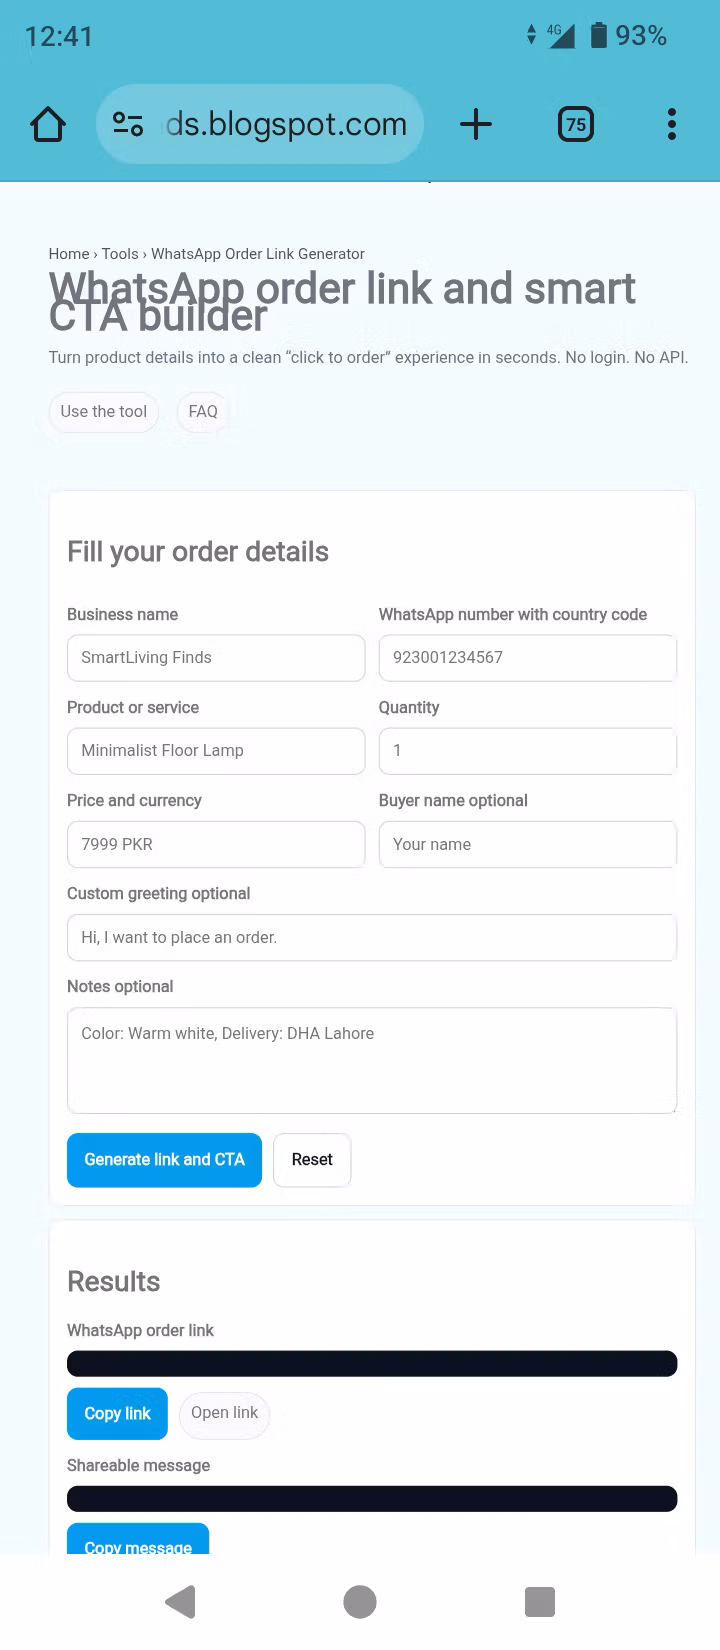This screenshot has width=720, height=1650.
Task: Open the Tools breadcrumb link
Action: pos(120,253)
